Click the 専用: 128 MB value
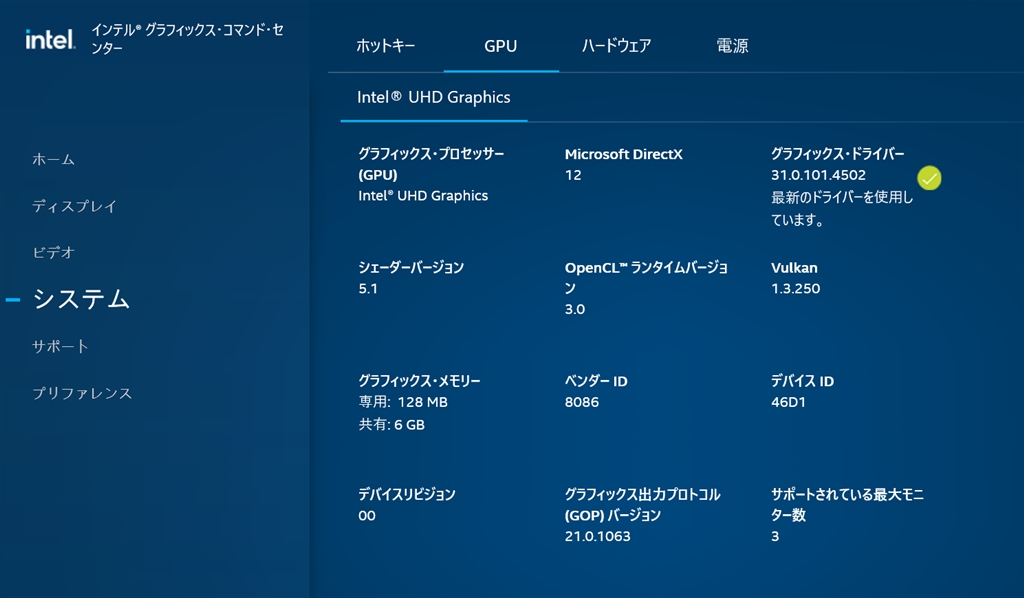This screenshot has width=1024, height=598. pos(403,402)
